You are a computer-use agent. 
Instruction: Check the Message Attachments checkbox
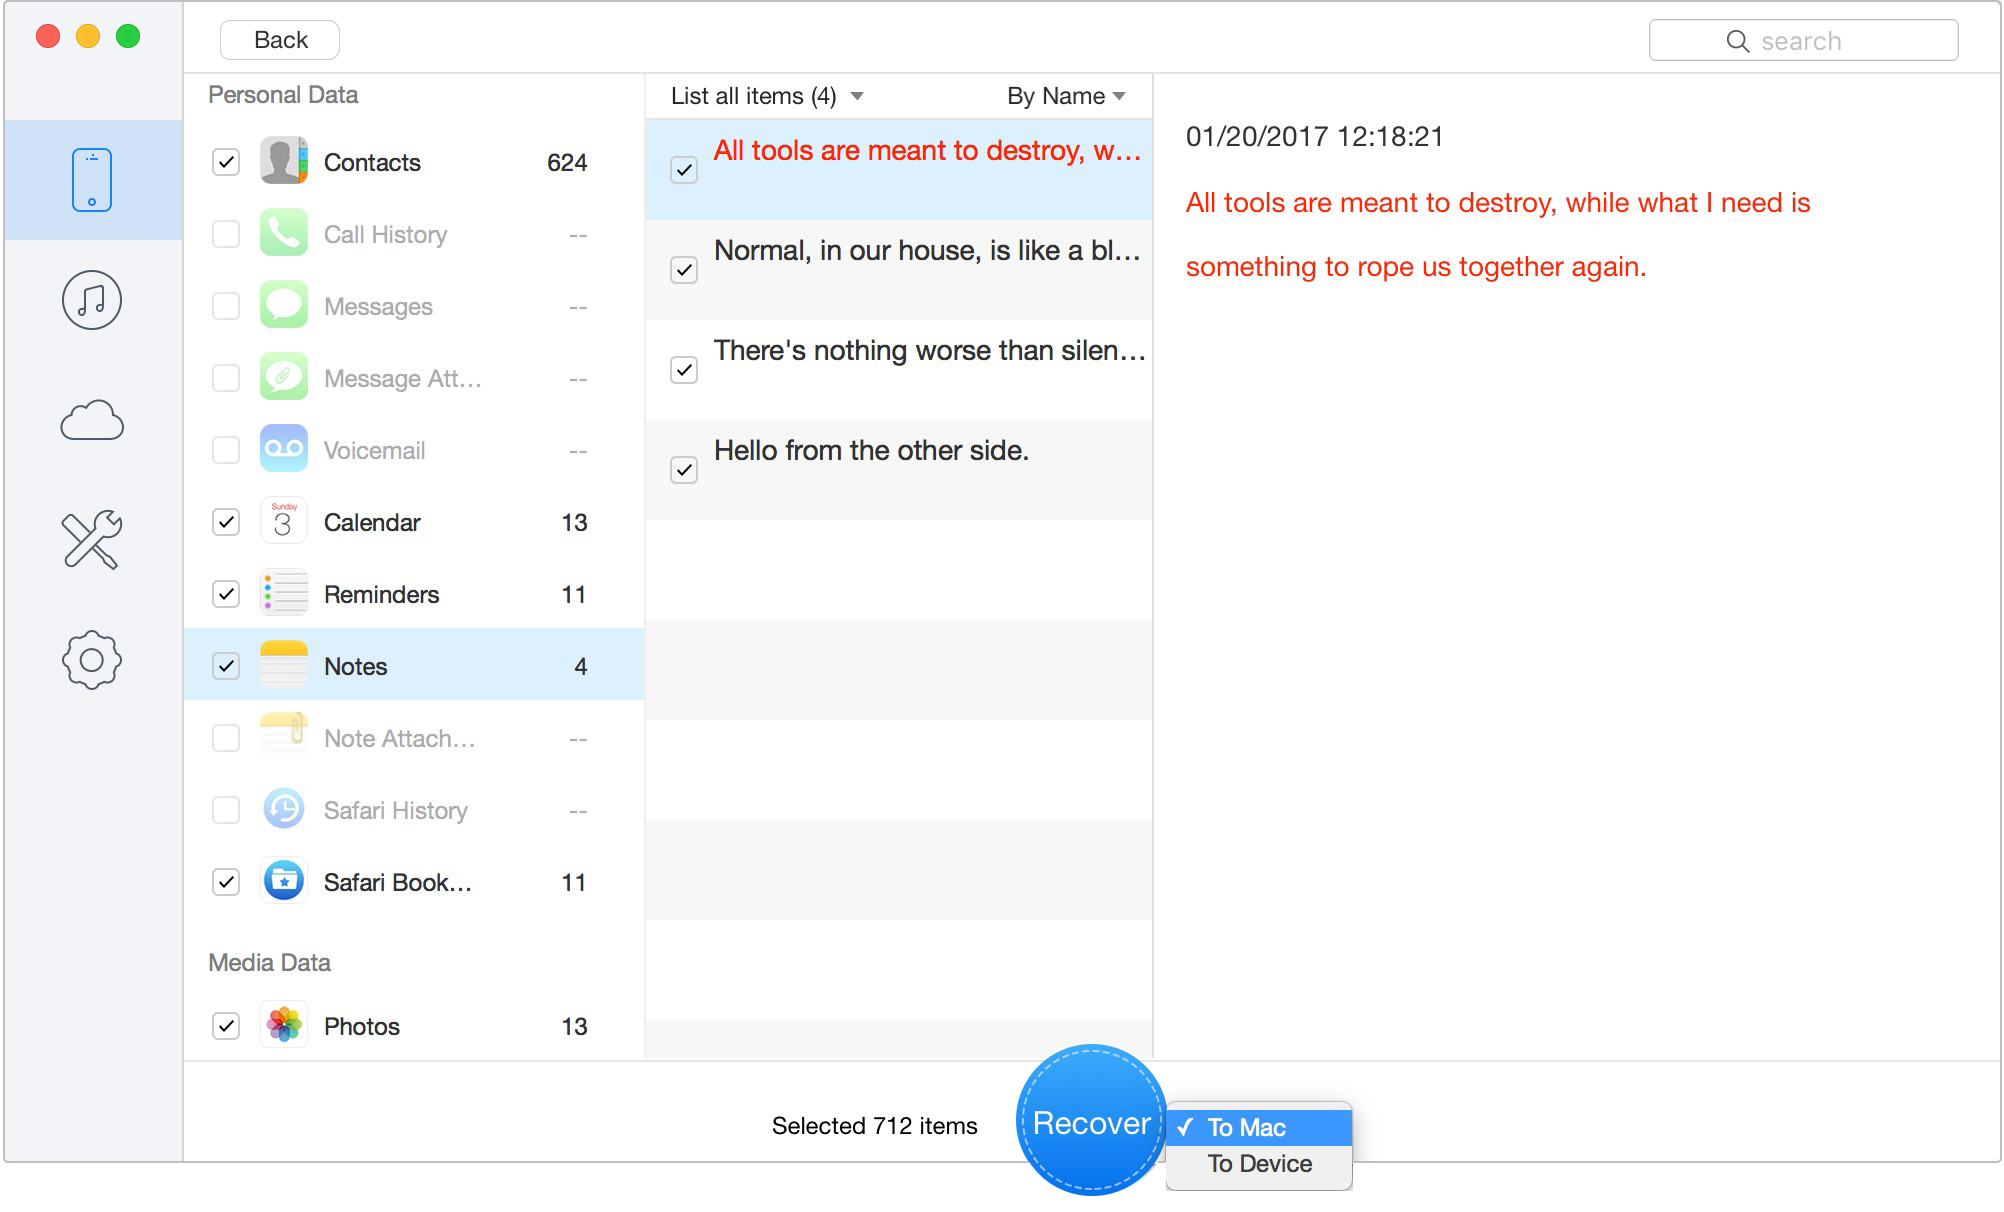226,378
